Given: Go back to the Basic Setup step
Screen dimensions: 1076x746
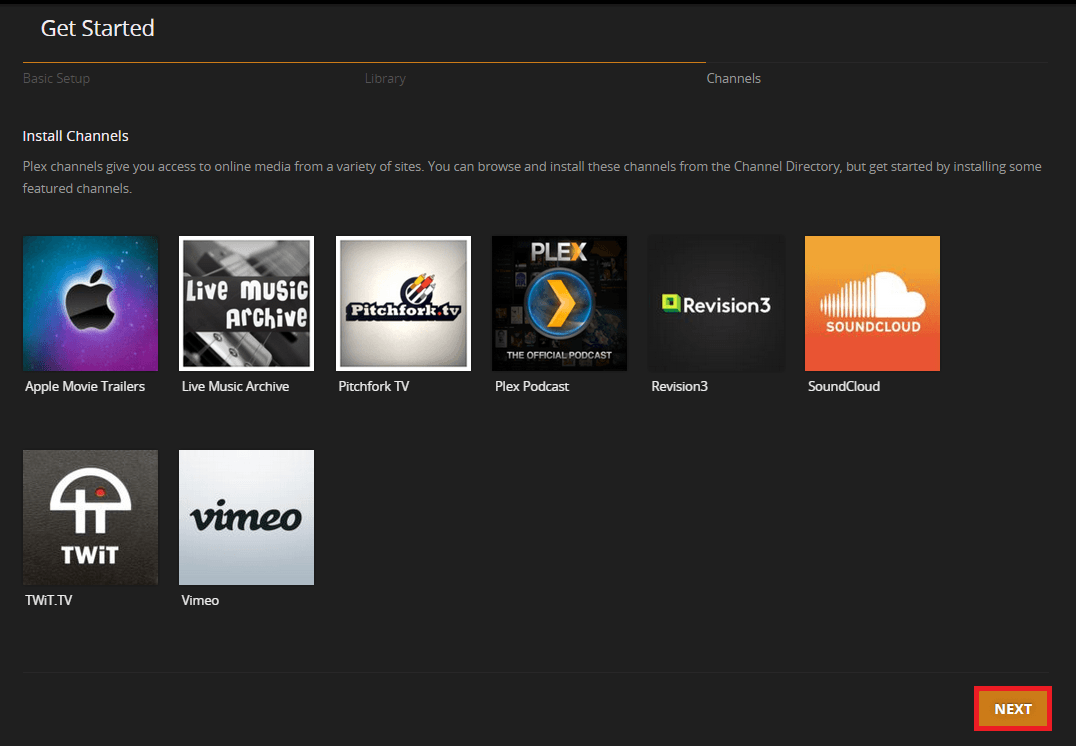Looking at the screenshot, I should coord(56,78).
